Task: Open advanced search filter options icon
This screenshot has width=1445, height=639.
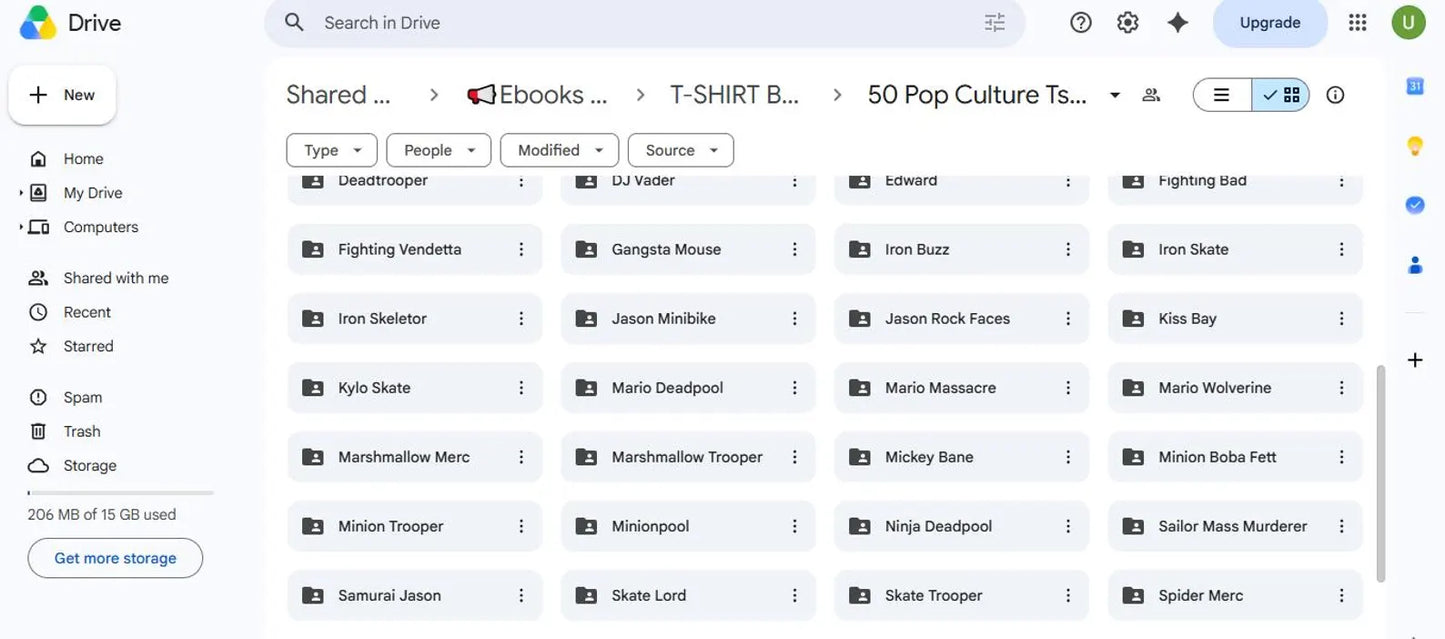Action: coord(994,22)
